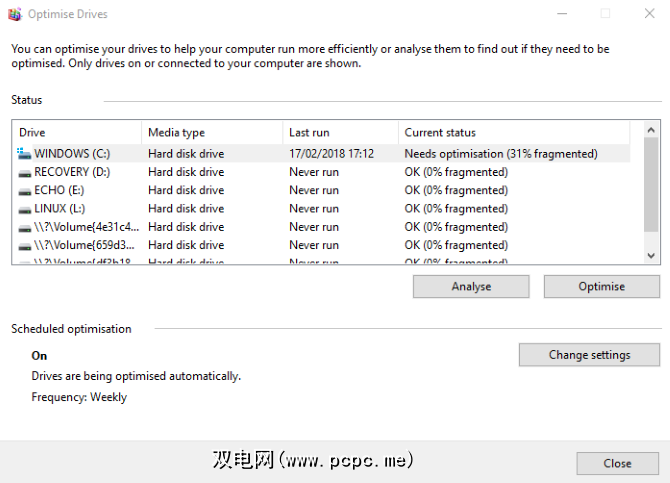Click the Optimise button

click(x=602, y=286)
